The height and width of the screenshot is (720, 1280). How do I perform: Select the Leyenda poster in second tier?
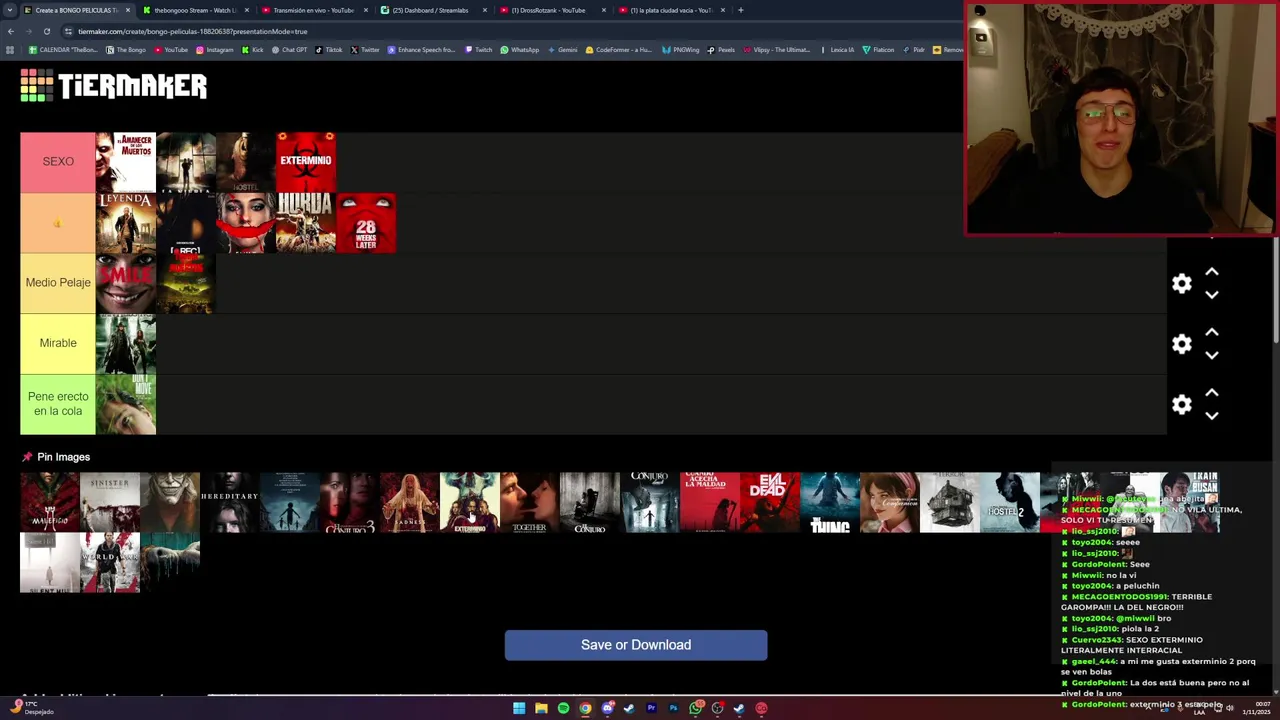pos(126,223)
